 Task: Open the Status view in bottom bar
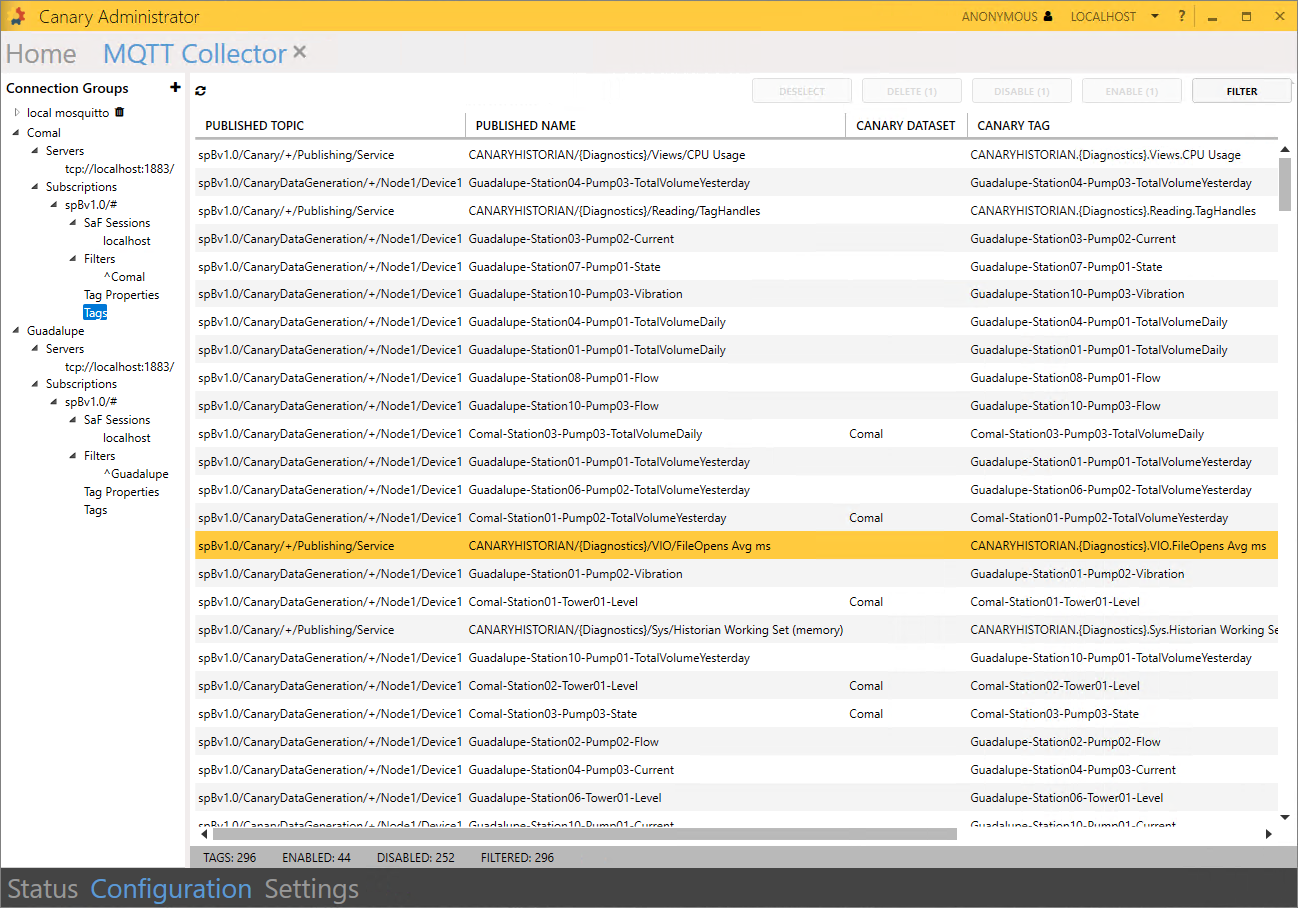coord(43,889)
